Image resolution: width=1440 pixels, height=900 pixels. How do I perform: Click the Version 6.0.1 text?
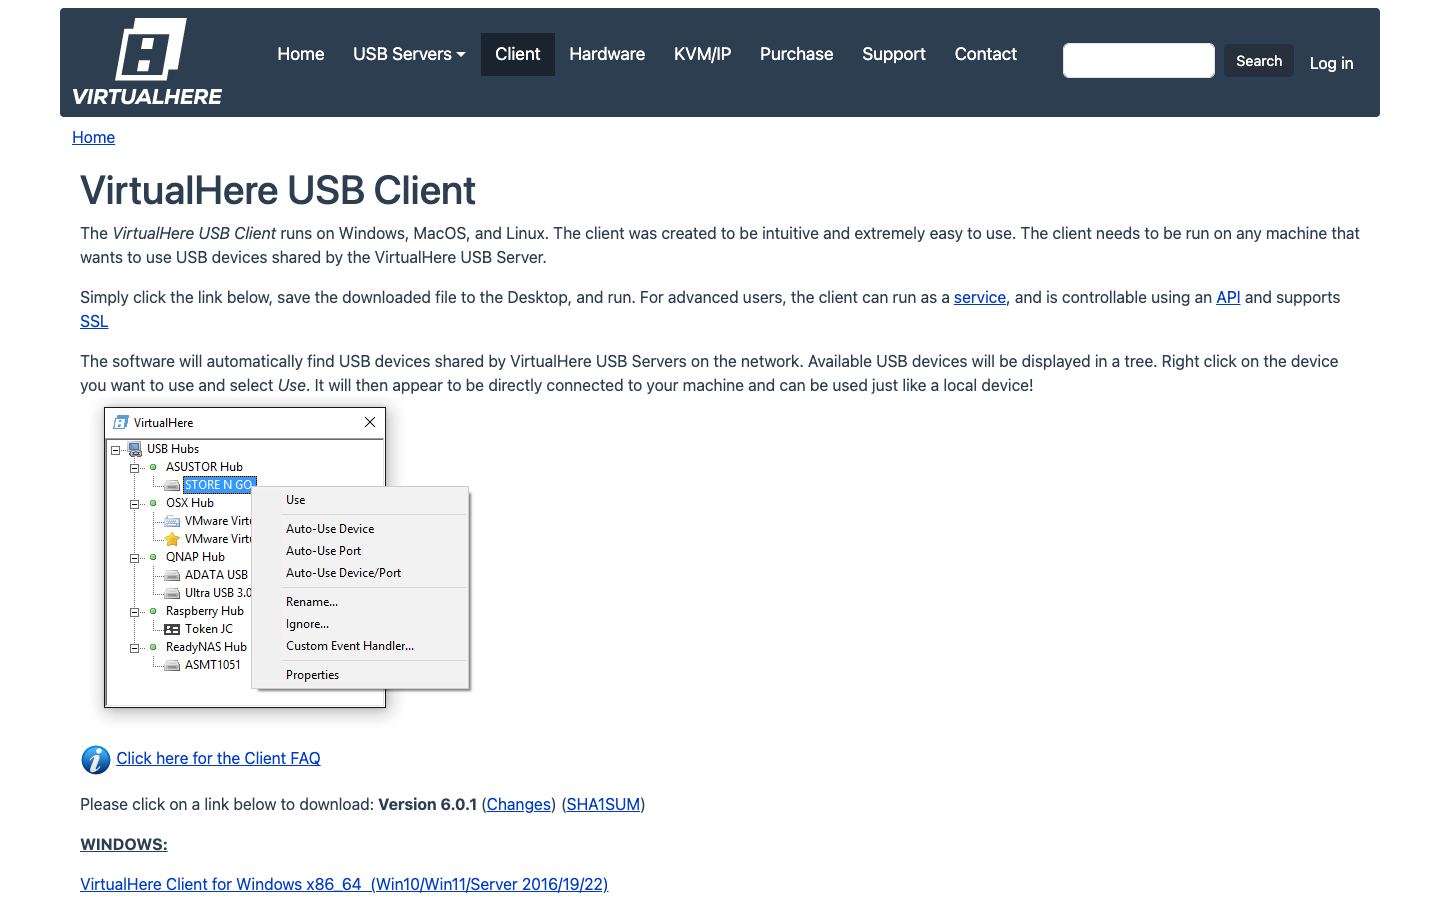427,804
